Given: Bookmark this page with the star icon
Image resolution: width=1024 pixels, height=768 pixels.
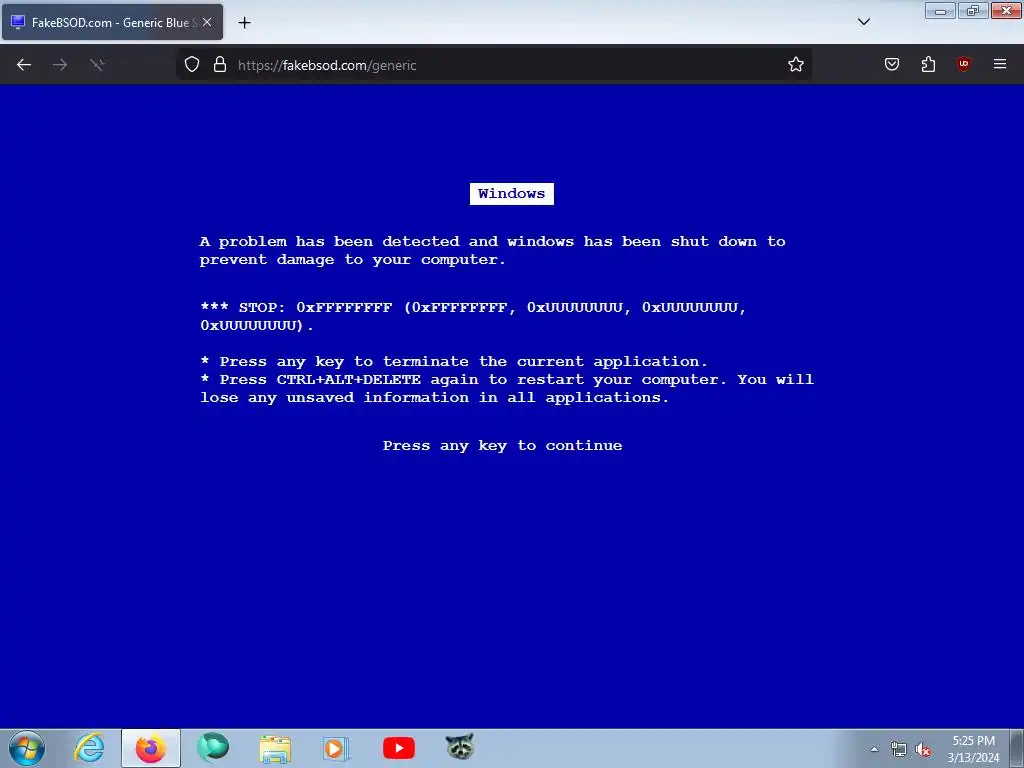Looking at the screenshot, I should click(795, 65).
